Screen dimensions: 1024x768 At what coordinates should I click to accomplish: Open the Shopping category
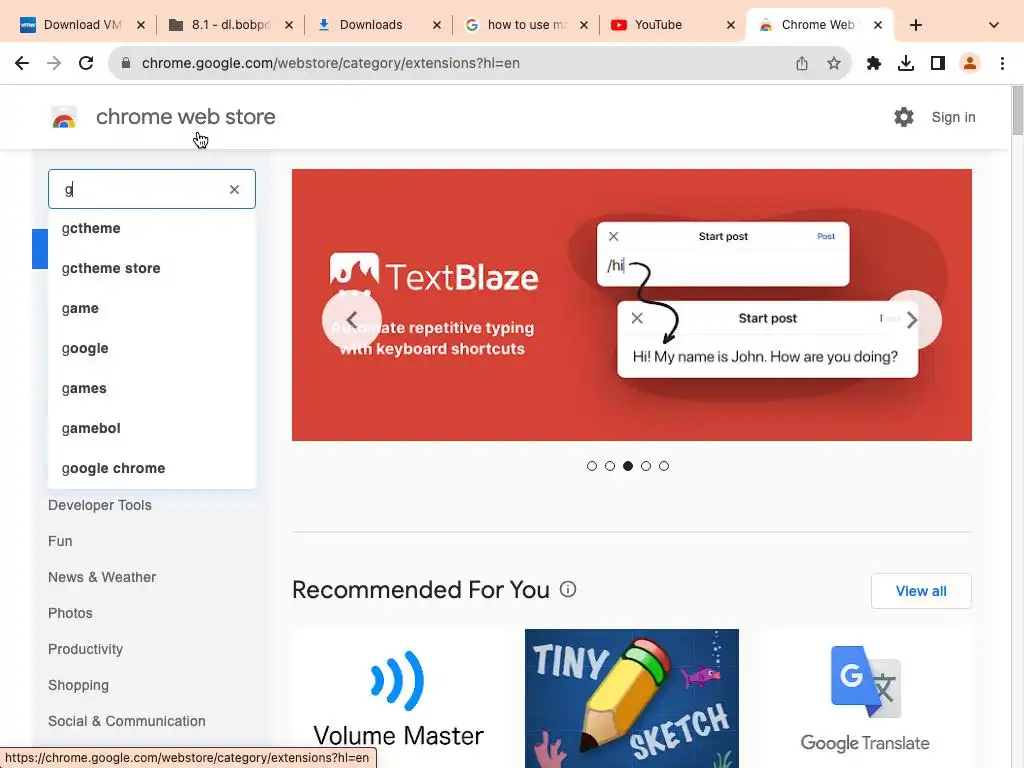[x=78, y=685]
